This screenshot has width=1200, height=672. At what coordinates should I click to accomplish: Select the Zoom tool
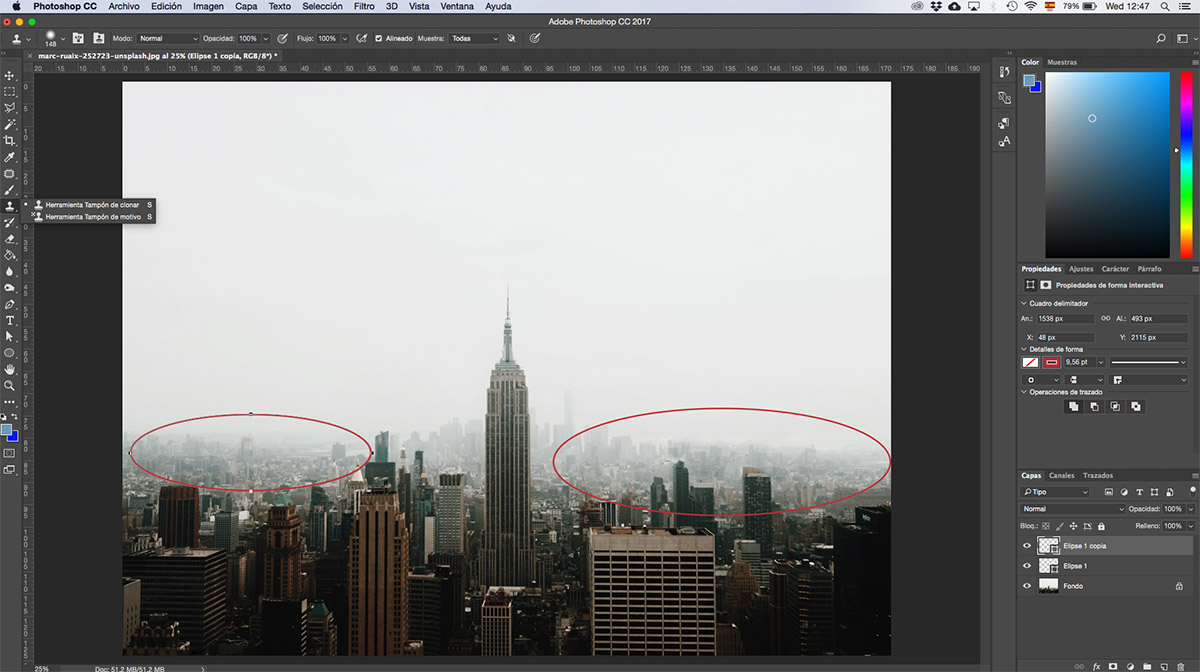10,385
